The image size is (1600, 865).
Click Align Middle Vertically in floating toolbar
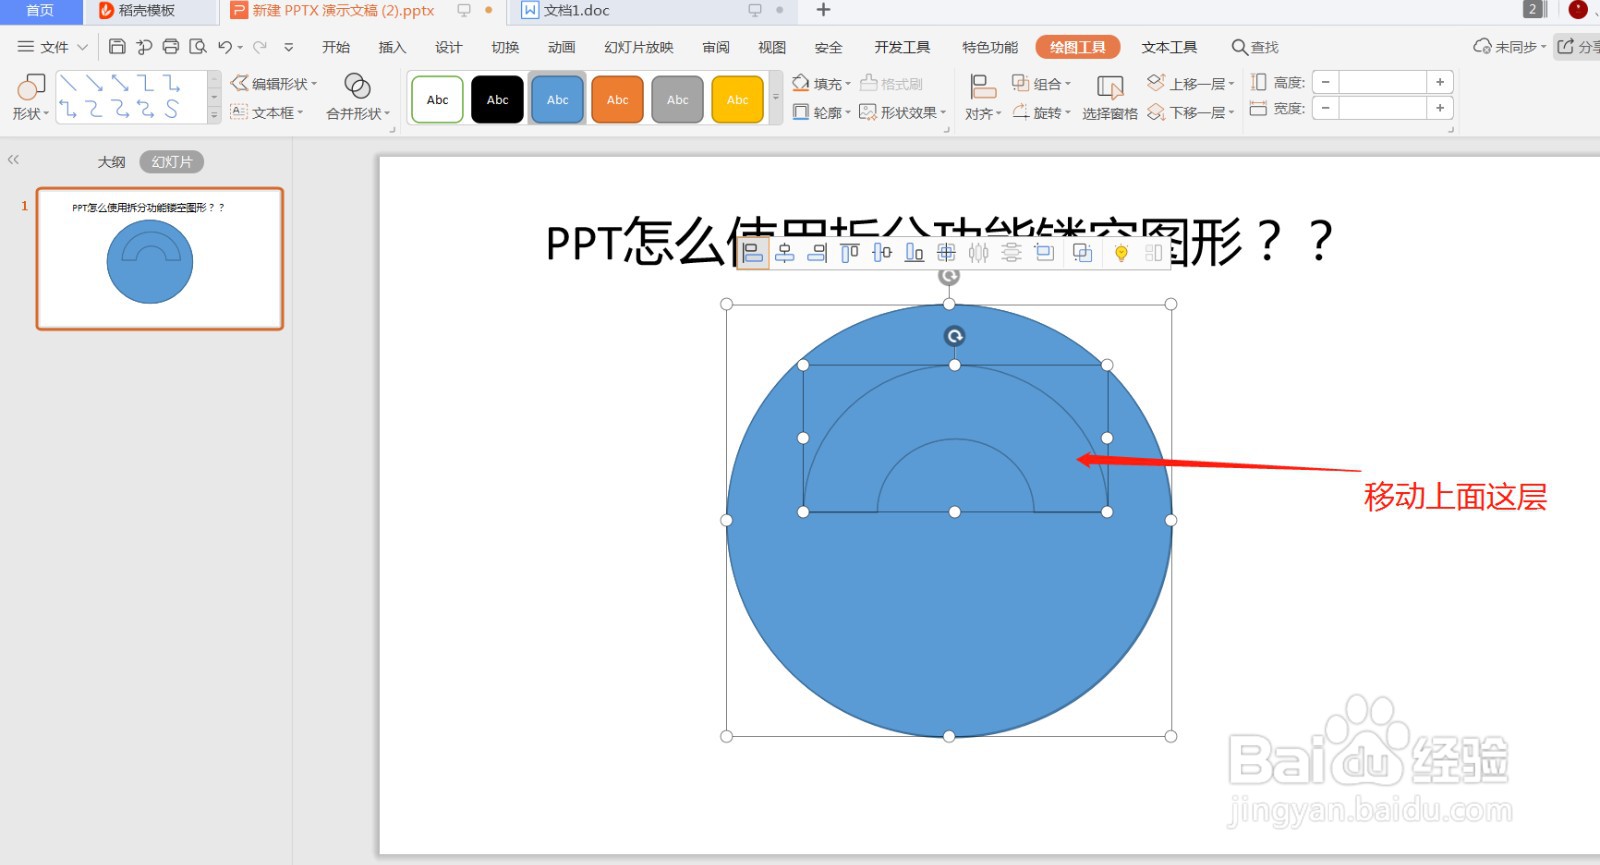[x=882, y=253]
